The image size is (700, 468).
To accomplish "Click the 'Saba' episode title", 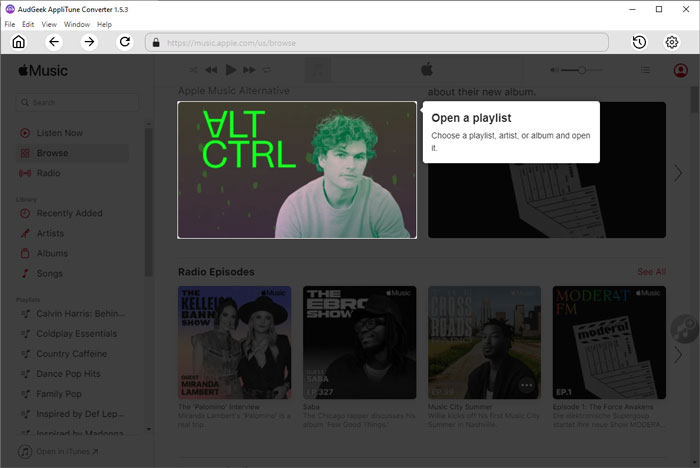I will click(311, 407).
